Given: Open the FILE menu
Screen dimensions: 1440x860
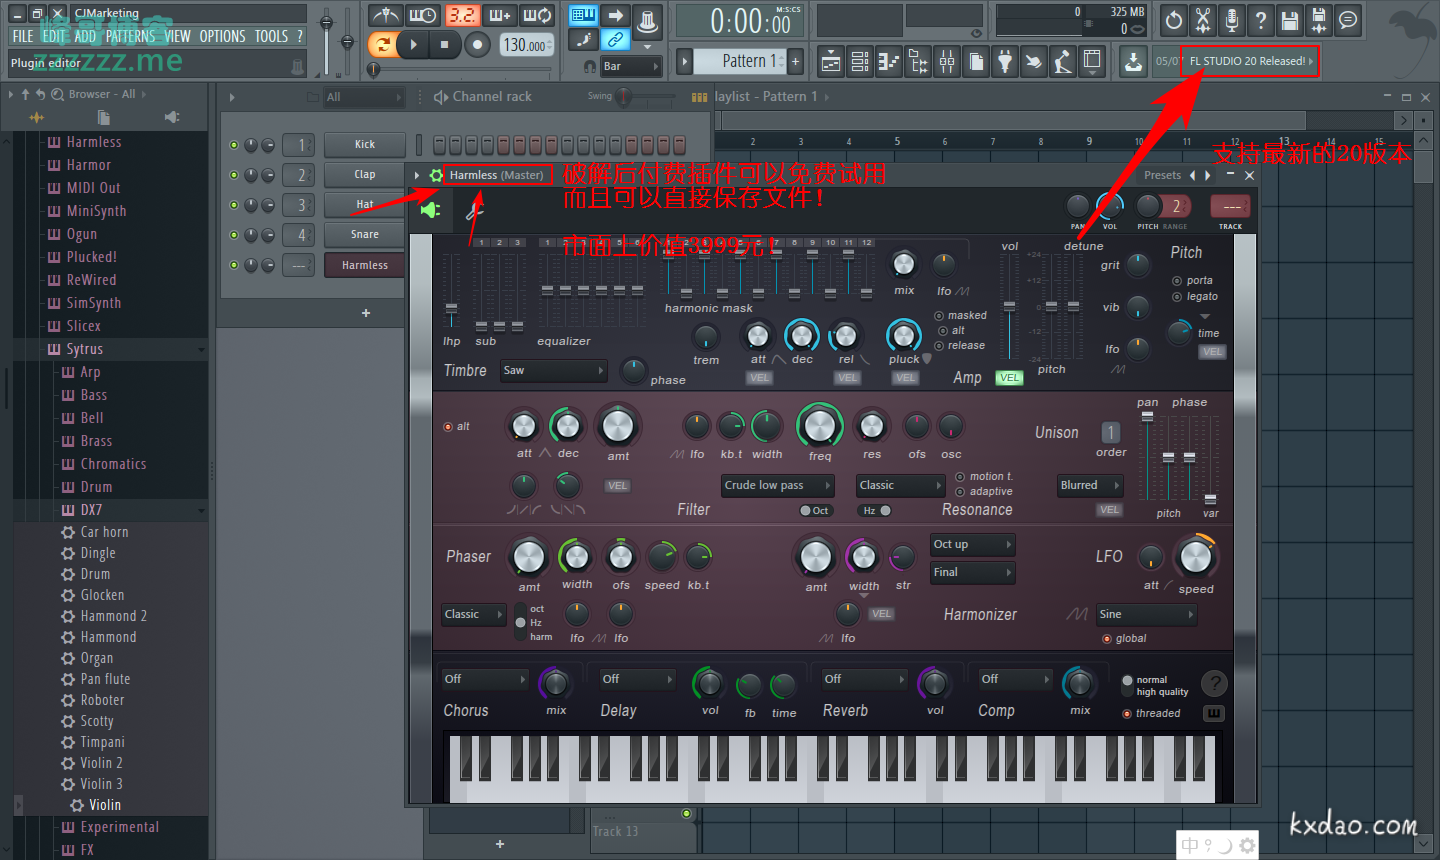Looking at the screenshot, I should click(22, 36).
